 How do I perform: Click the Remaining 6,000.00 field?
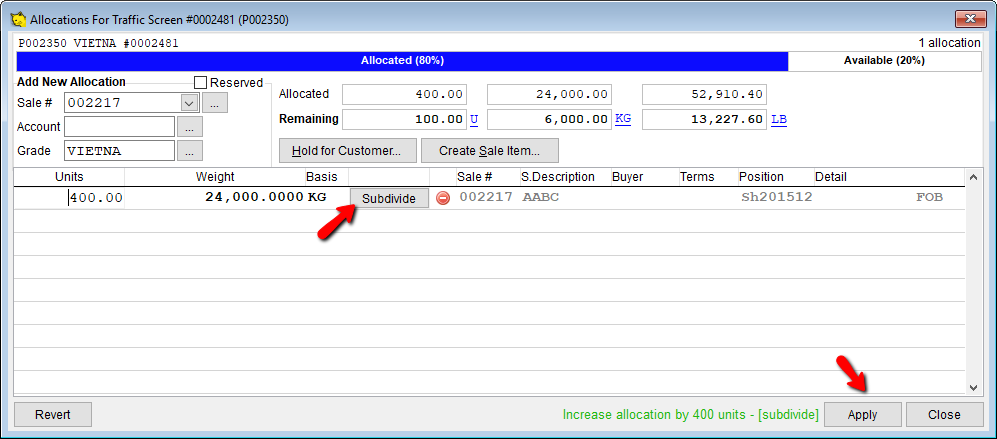point(549,119)
